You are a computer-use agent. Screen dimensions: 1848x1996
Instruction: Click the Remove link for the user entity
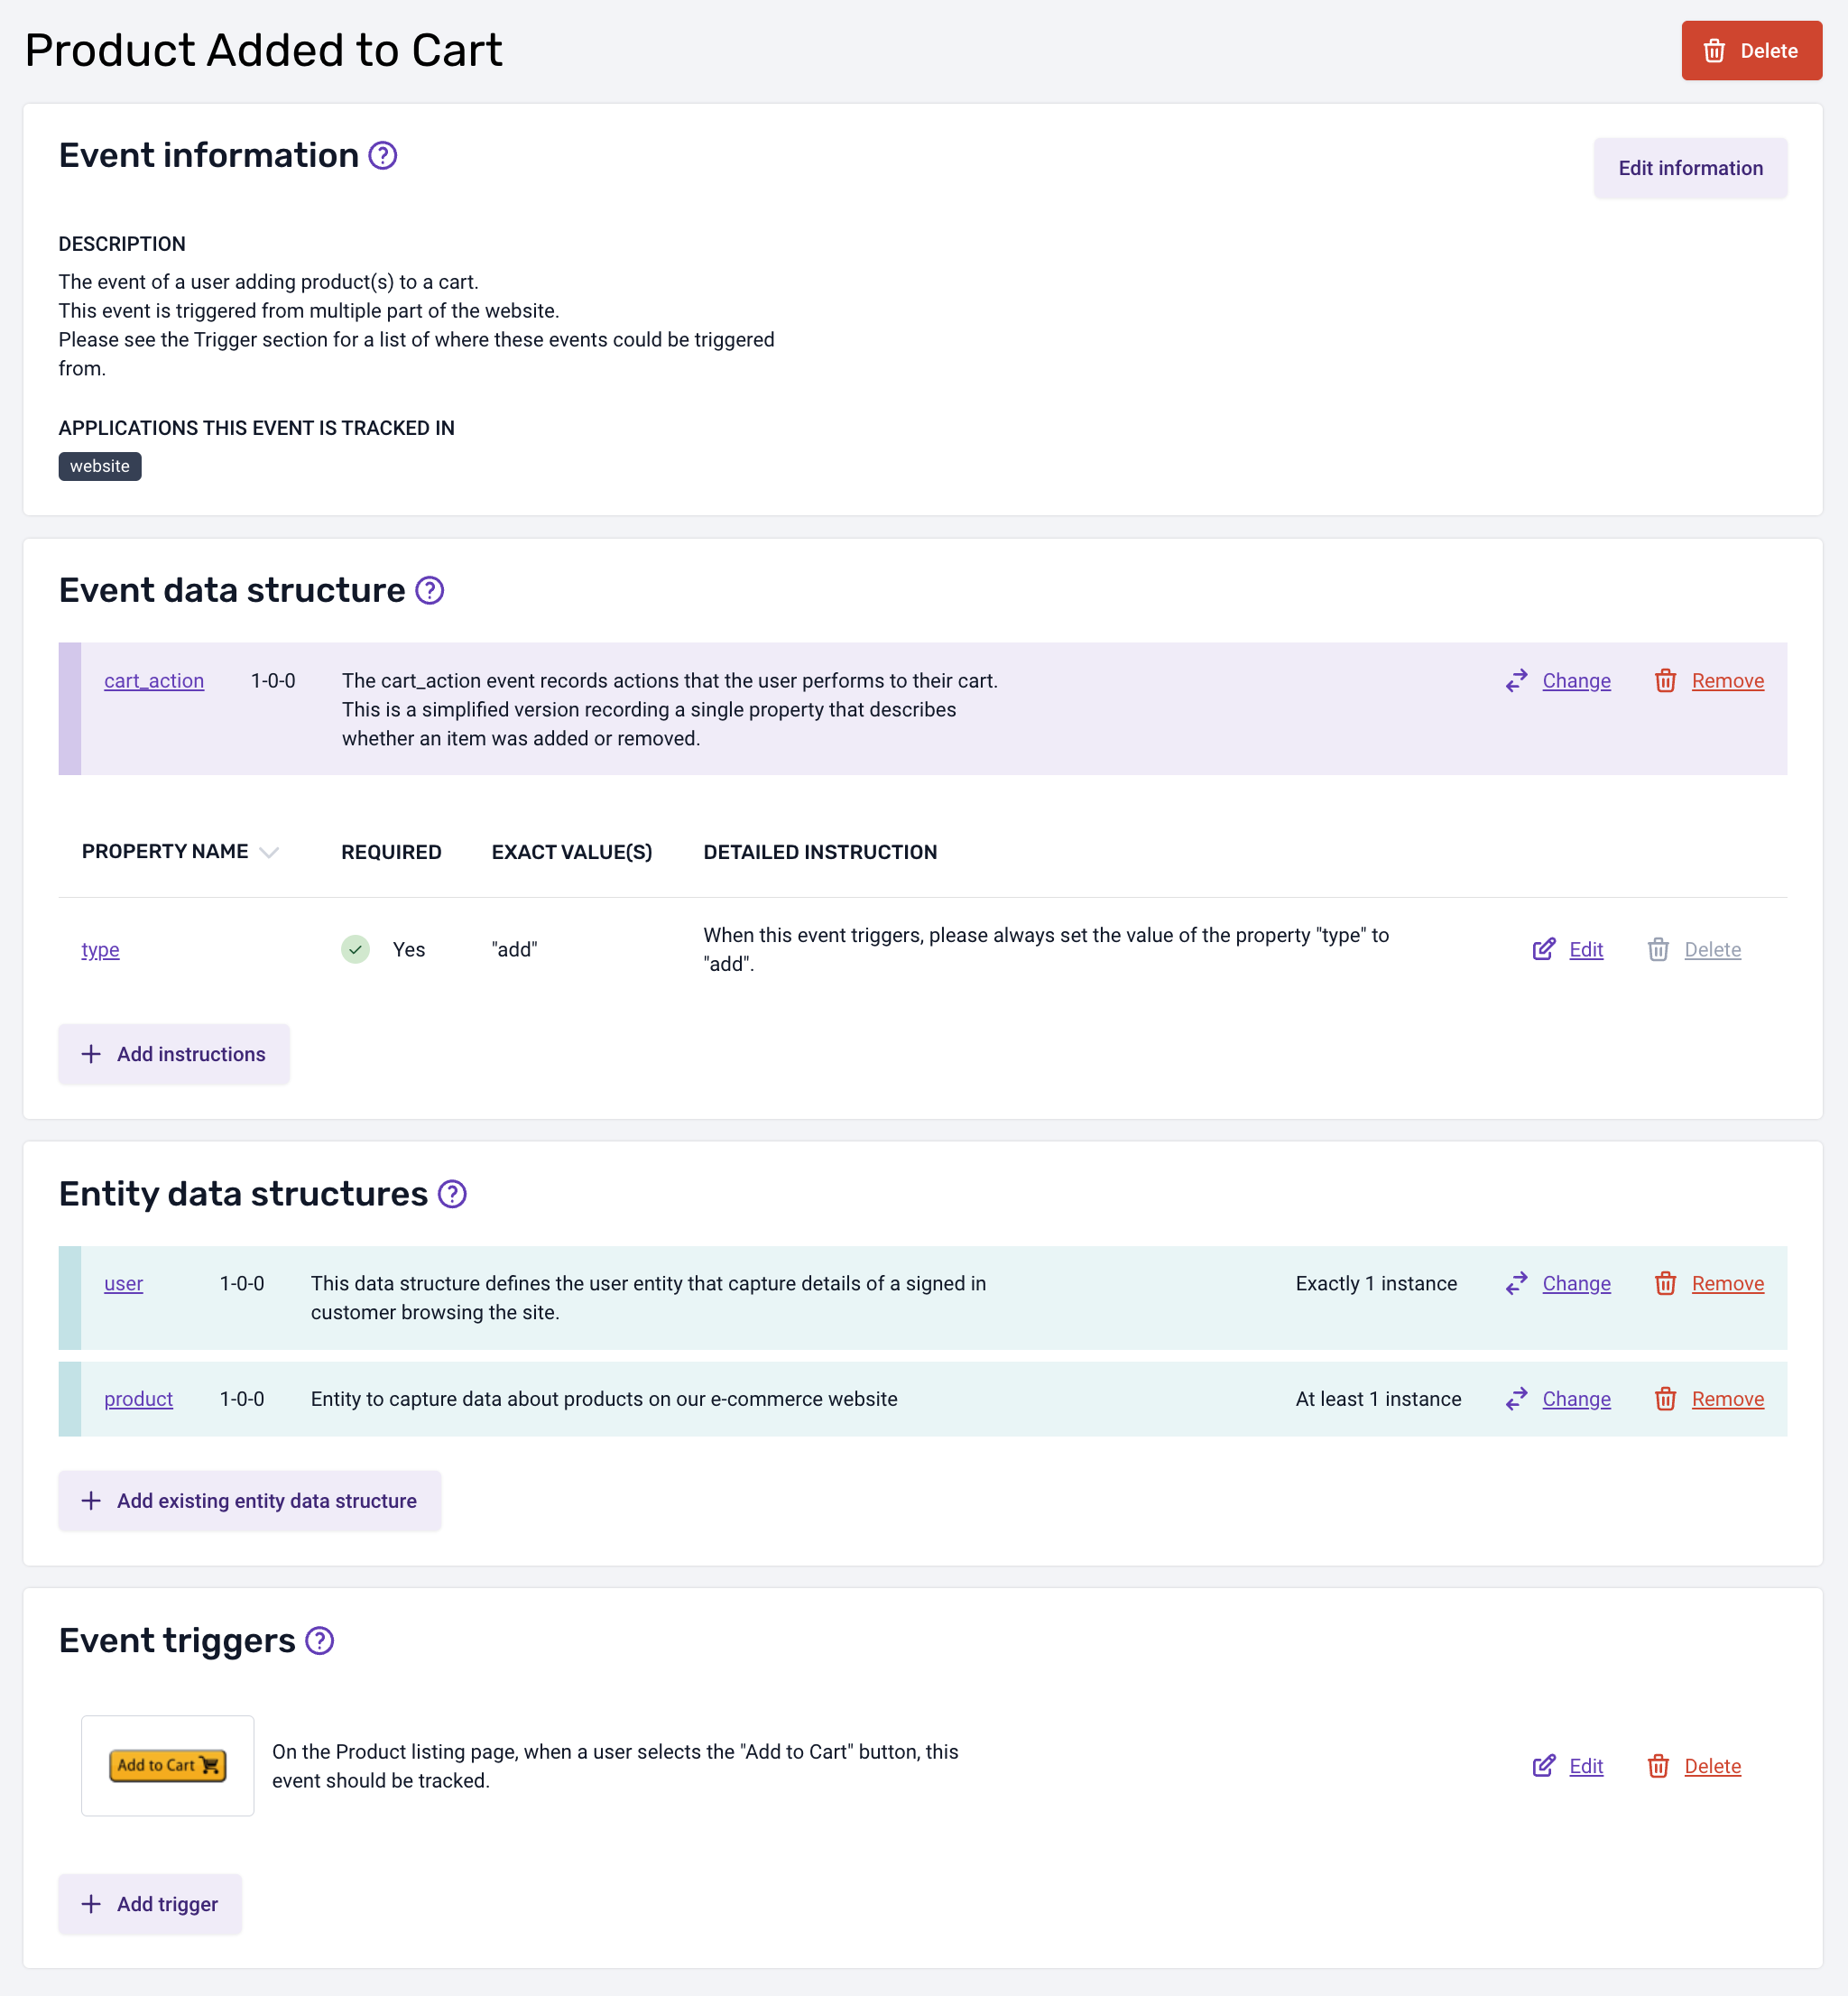(x=1727, y=1283)
